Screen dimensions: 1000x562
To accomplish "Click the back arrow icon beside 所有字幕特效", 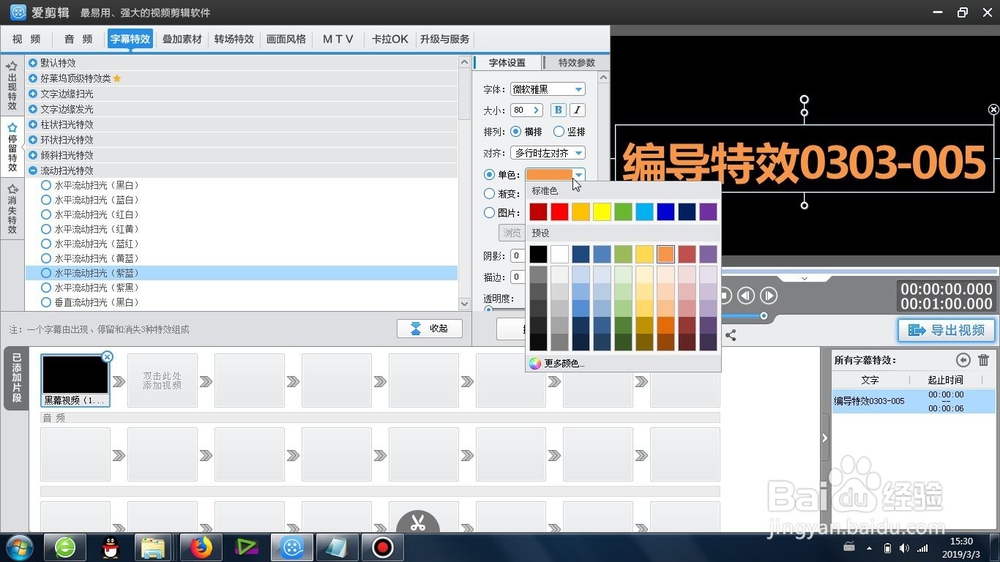I will 963,360.
